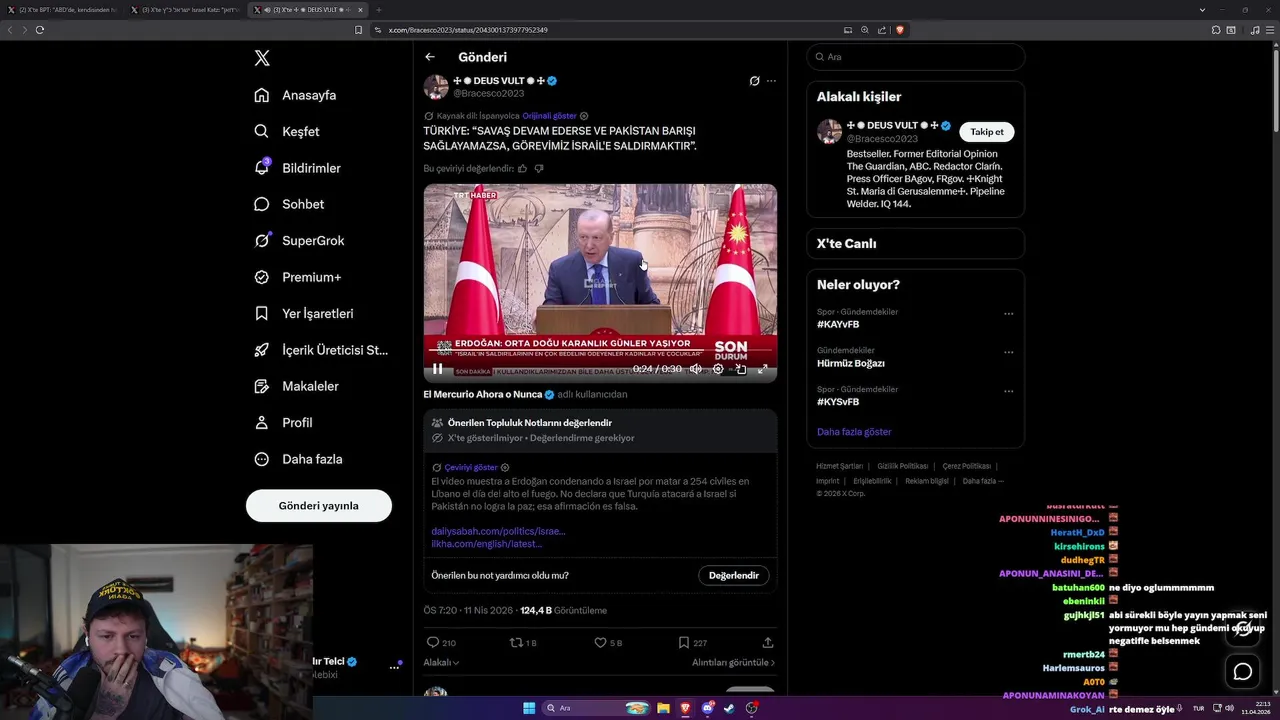This screenshot has height=720, width=1280.
Task: Open #KYSvFB trend
Action: (x=838, y=401)
